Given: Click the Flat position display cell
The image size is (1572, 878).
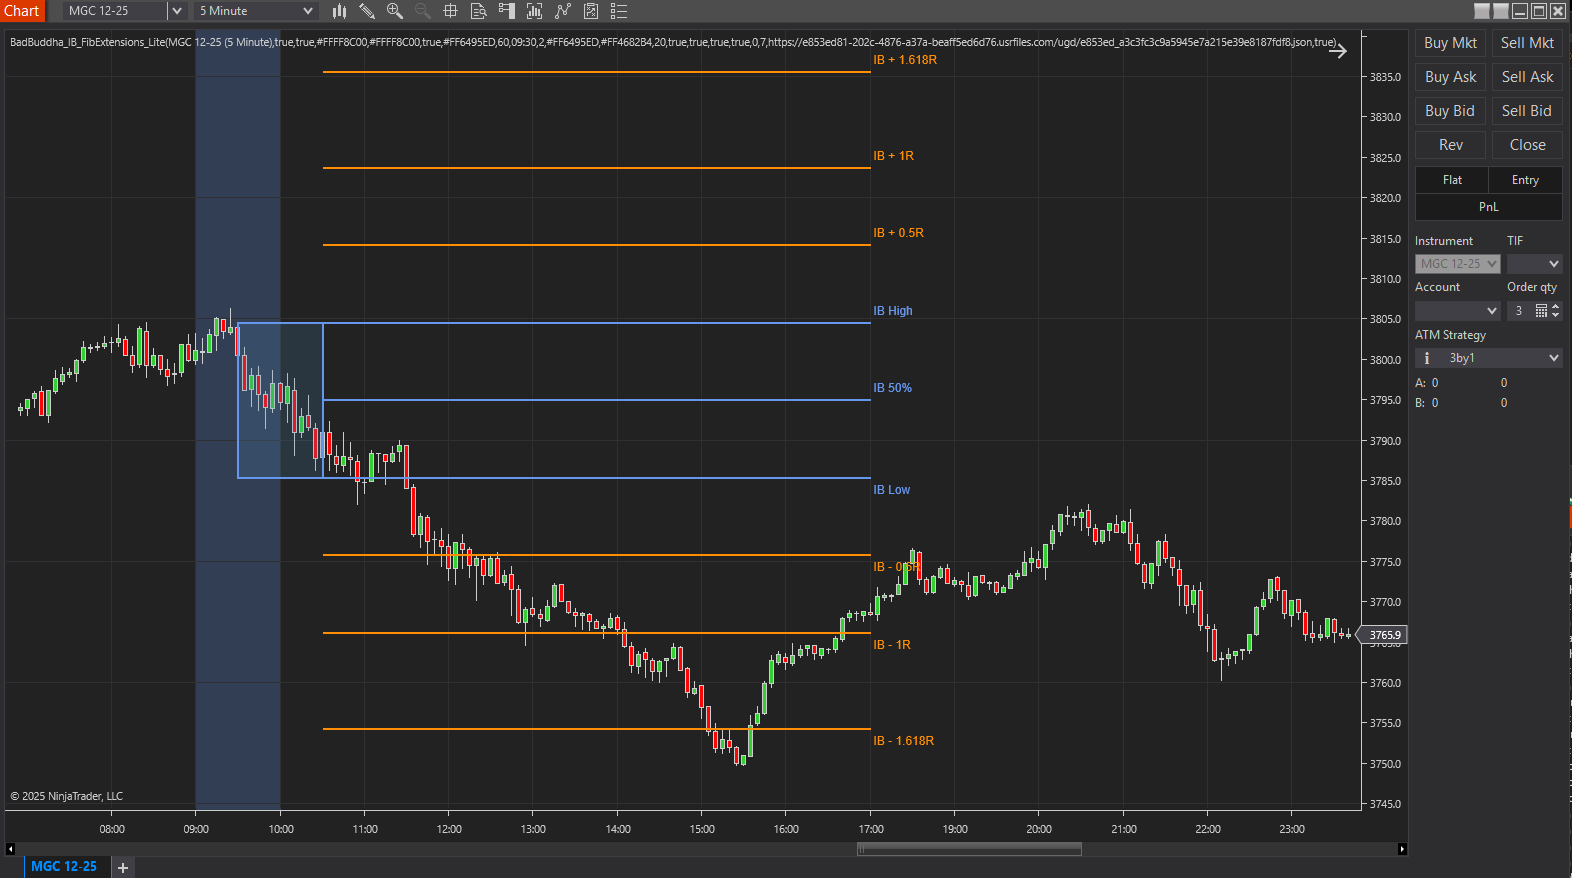Looking at the screenshot, I should [1452, 180].
